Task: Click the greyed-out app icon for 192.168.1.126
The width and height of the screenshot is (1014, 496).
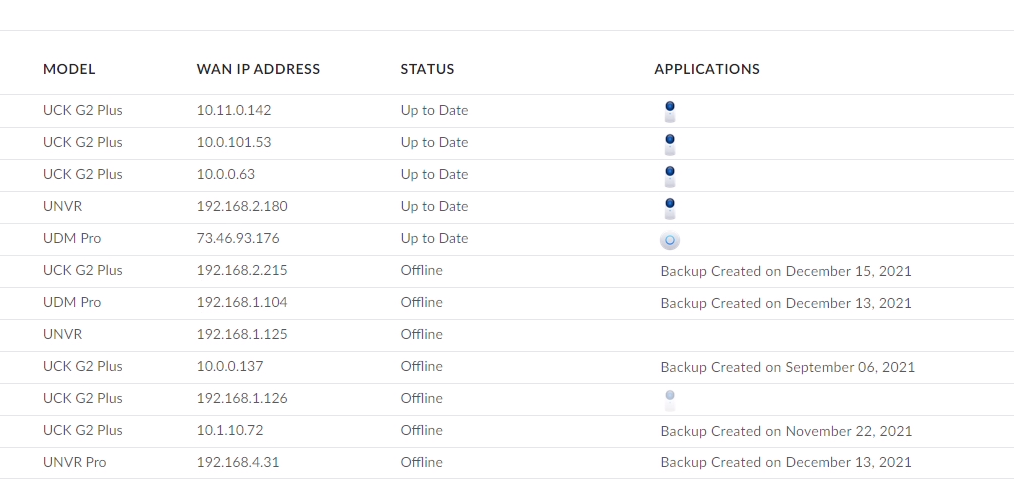Action: coord(670,399)
